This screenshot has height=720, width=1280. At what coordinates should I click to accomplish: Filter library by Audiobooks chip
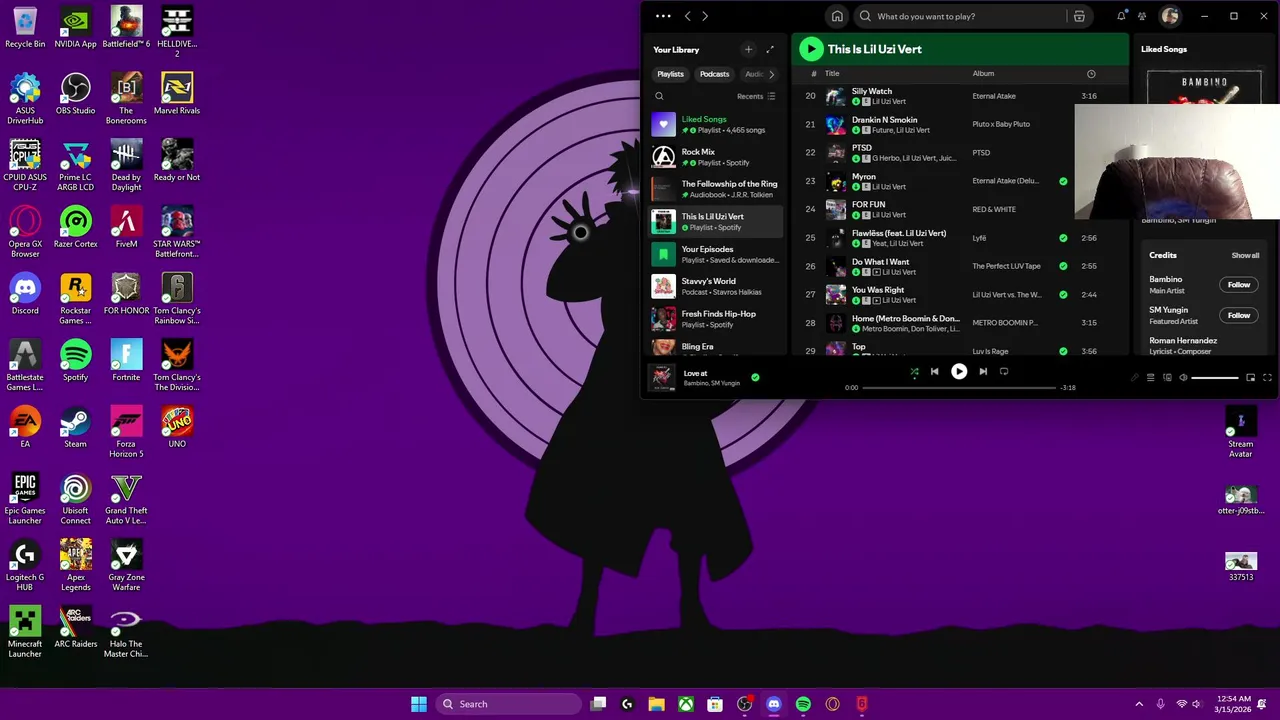pyautogui.click(x=753, y=74)
